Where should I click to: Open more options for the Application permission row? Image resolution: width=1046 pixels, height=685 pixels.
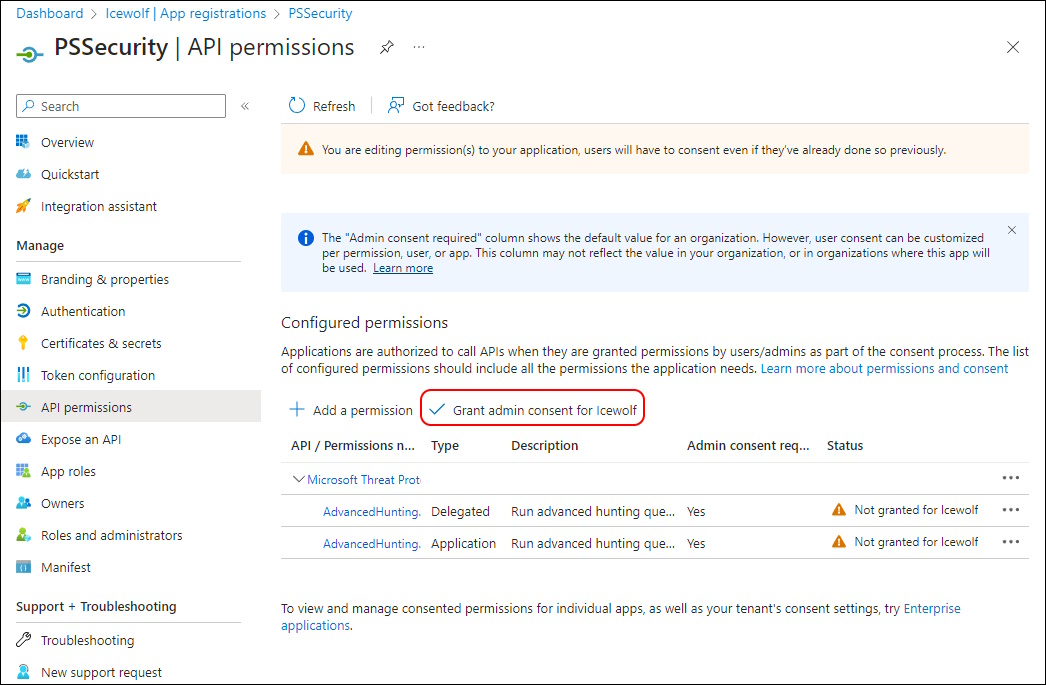pos(1011,542)
